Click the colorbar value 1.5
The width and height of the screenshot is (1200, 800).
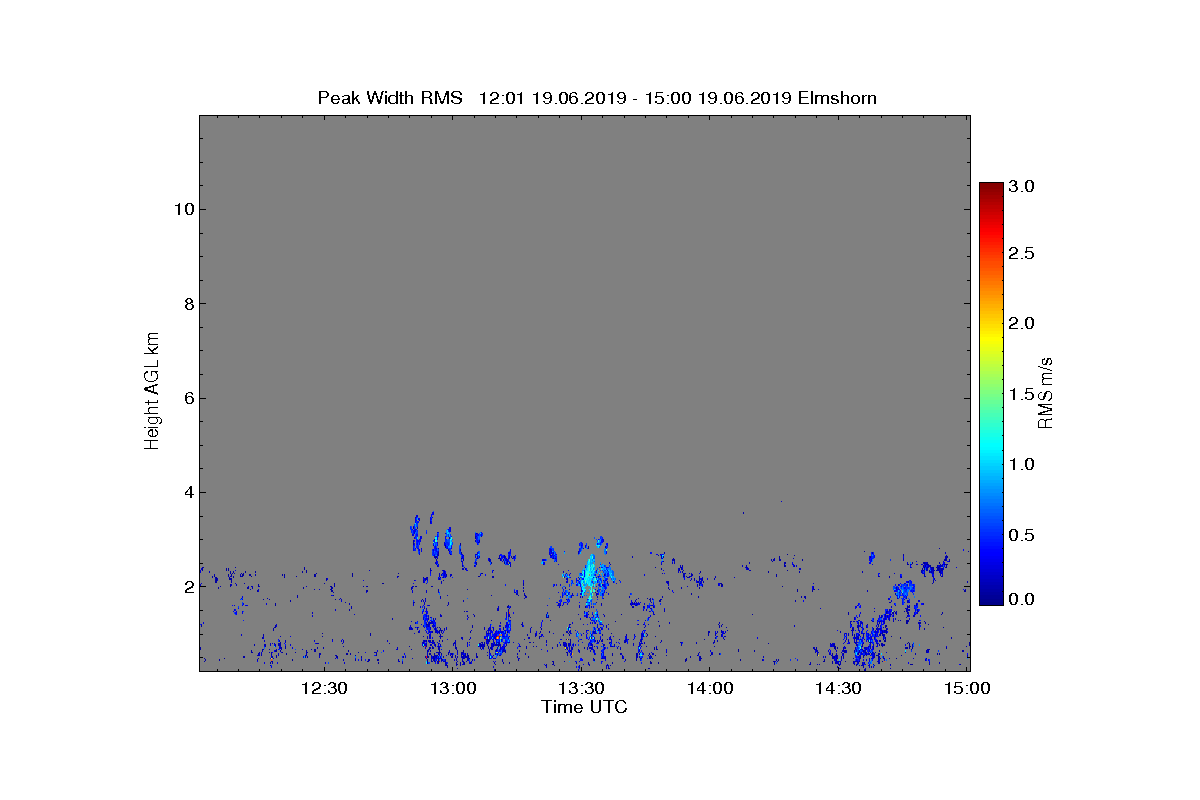tap(1022, 394)
